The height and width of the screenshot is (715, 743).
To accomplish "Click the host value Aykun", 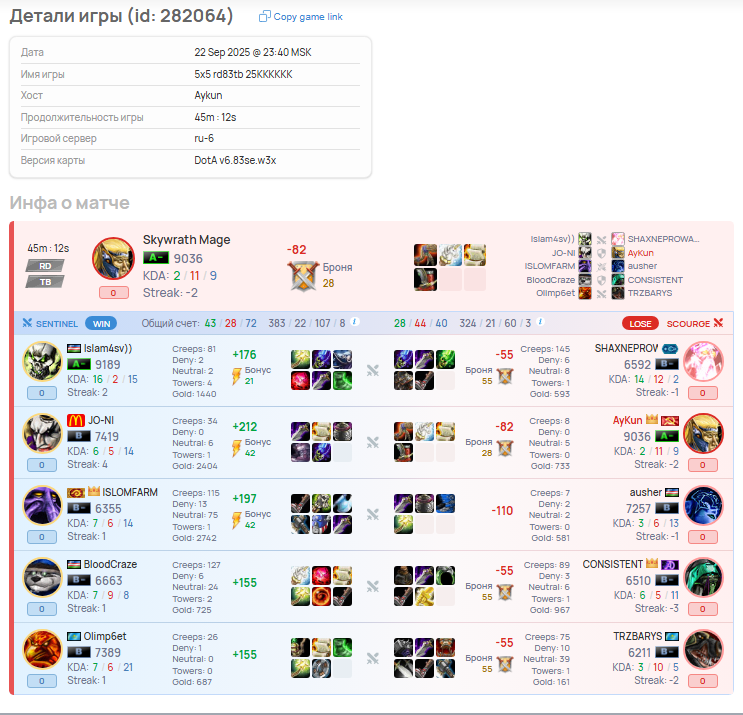I will [208, 95].
